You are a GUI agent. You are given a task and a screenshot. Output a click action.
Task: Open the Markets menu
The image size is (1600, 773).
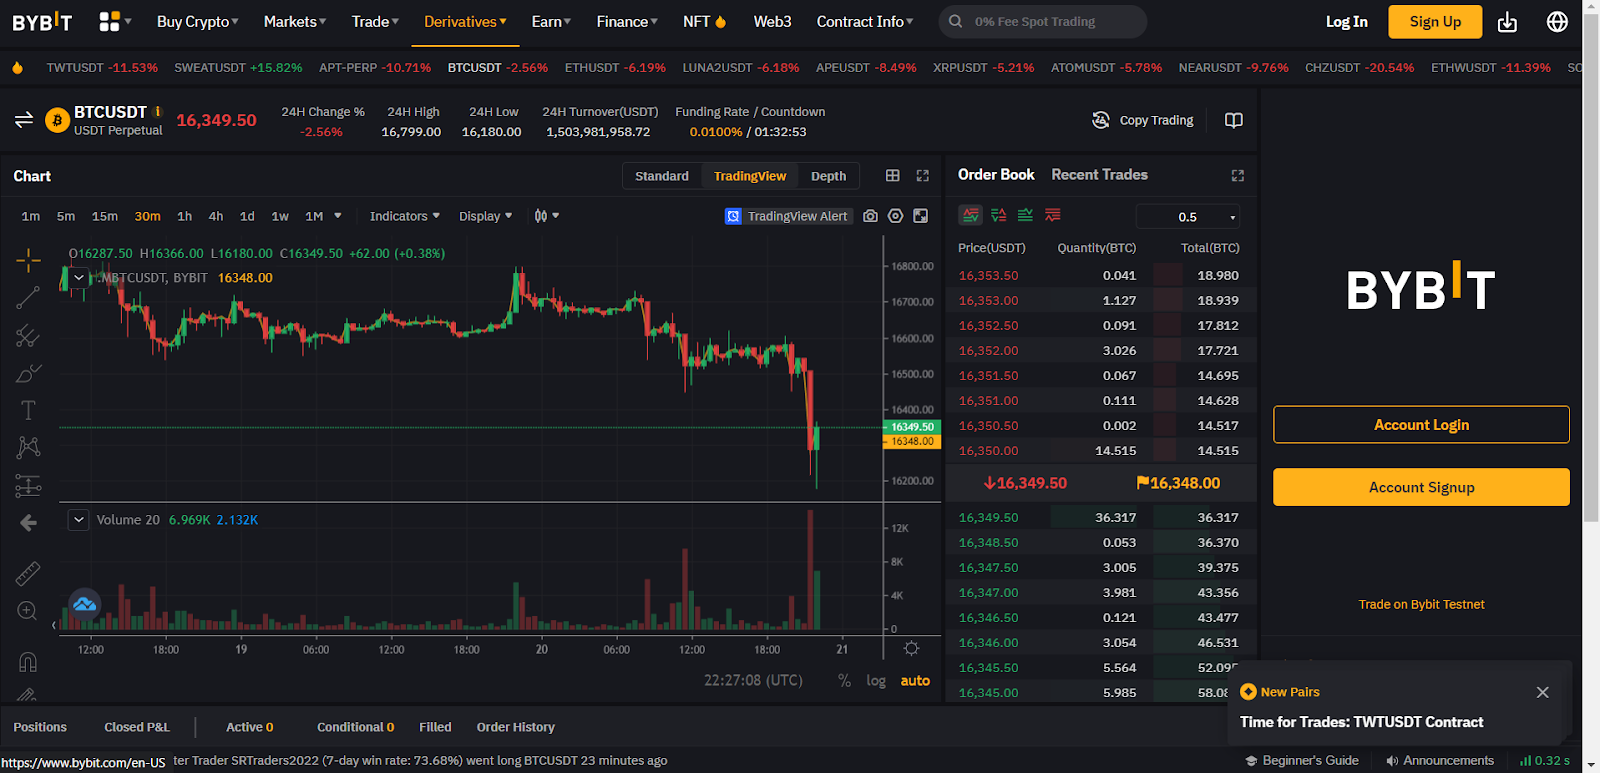(x=294, y=22)
